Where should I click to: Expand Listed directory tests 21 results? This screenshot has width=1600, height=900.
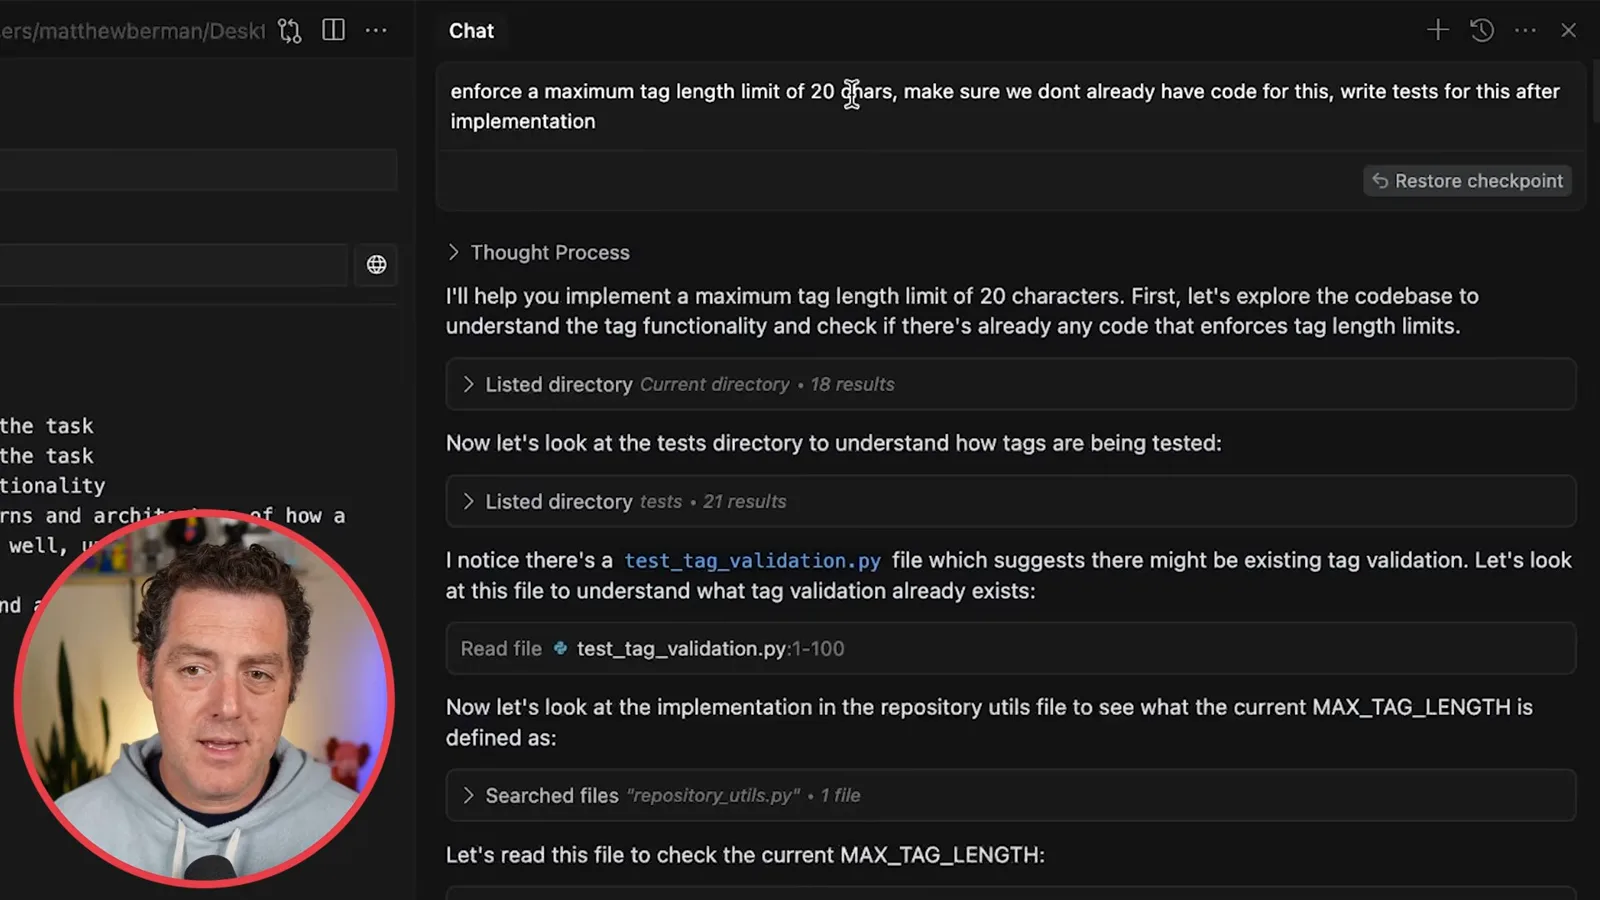(1011, 501)
